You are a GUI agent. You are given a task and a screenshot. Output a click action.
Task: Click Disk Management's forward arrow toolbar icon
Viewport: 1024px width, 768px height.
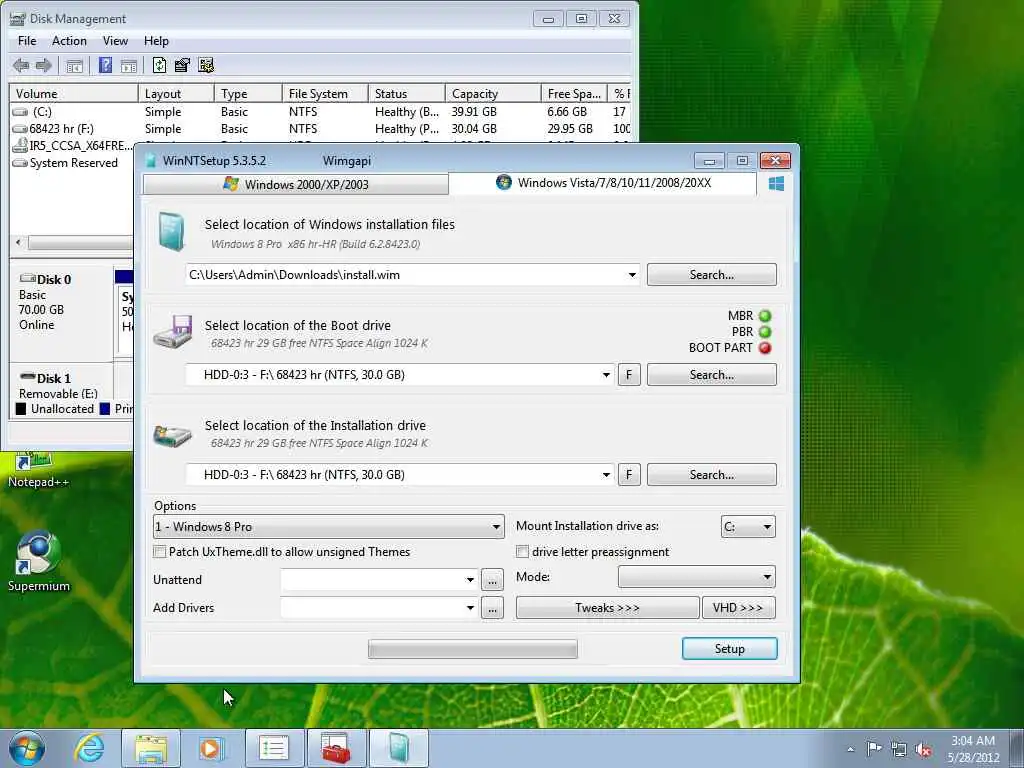(44, 65)
